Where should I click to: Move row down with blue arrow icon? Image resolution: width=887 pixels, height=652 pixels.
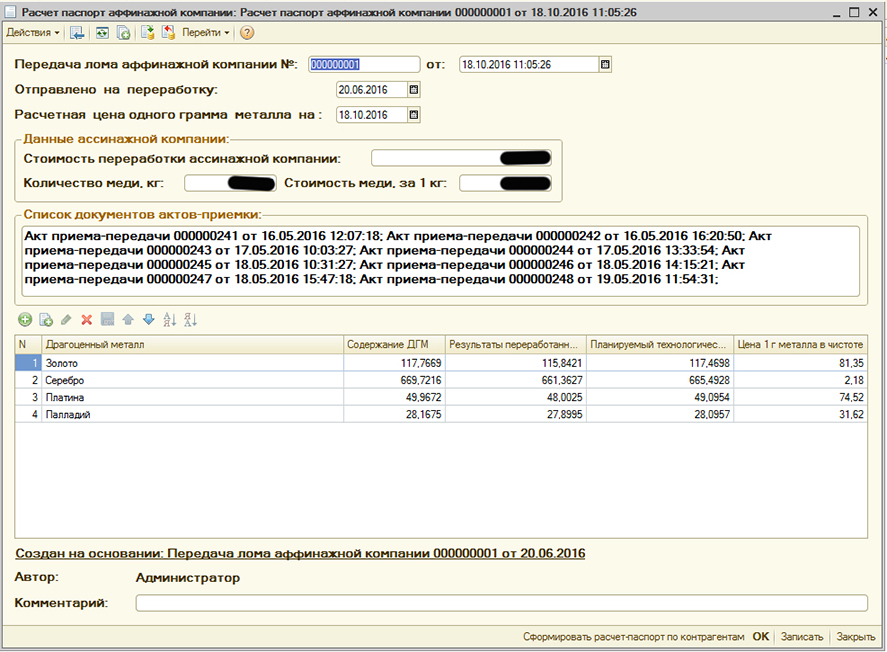pos(148,320)
